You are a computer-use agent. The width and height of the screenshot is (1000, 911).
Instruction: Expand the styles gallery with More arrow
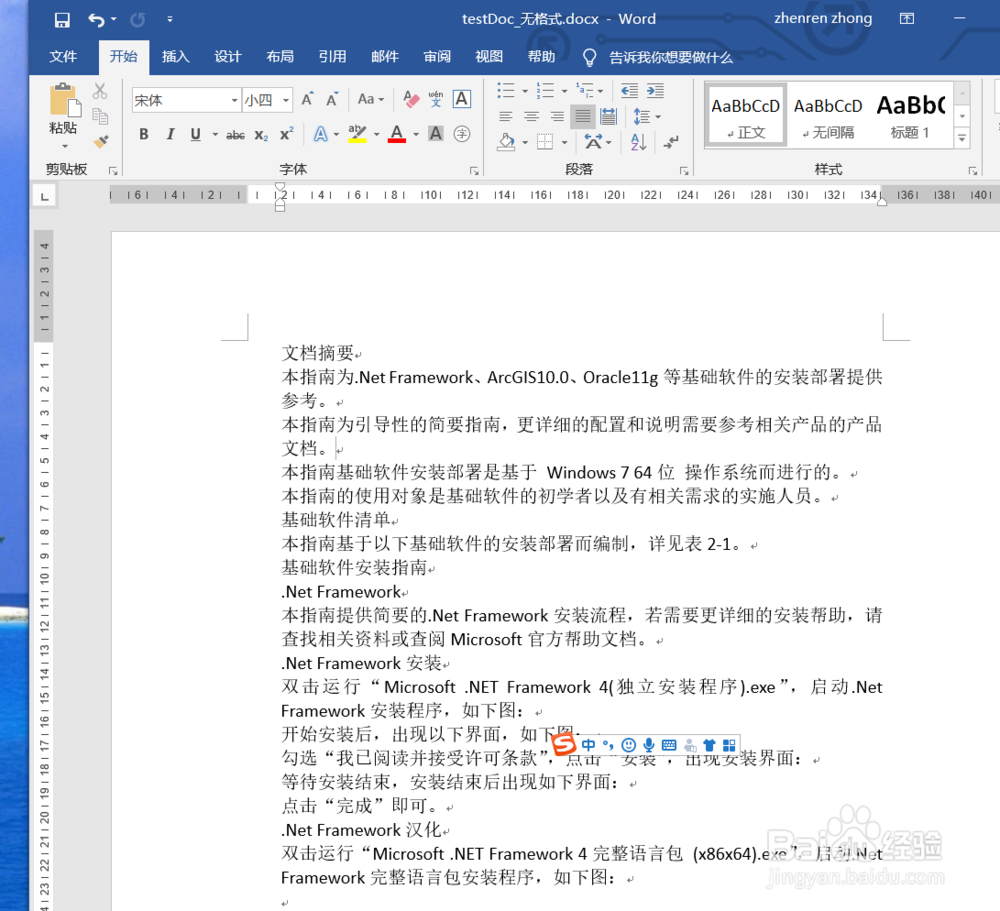pos(962,137)
